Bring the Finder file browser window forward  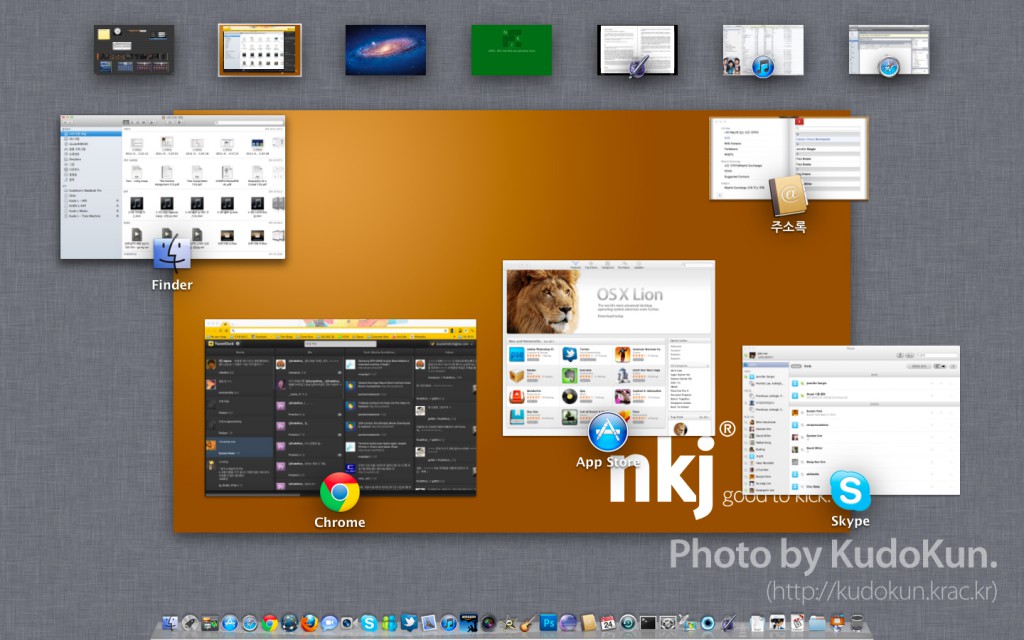click(173, 187)
